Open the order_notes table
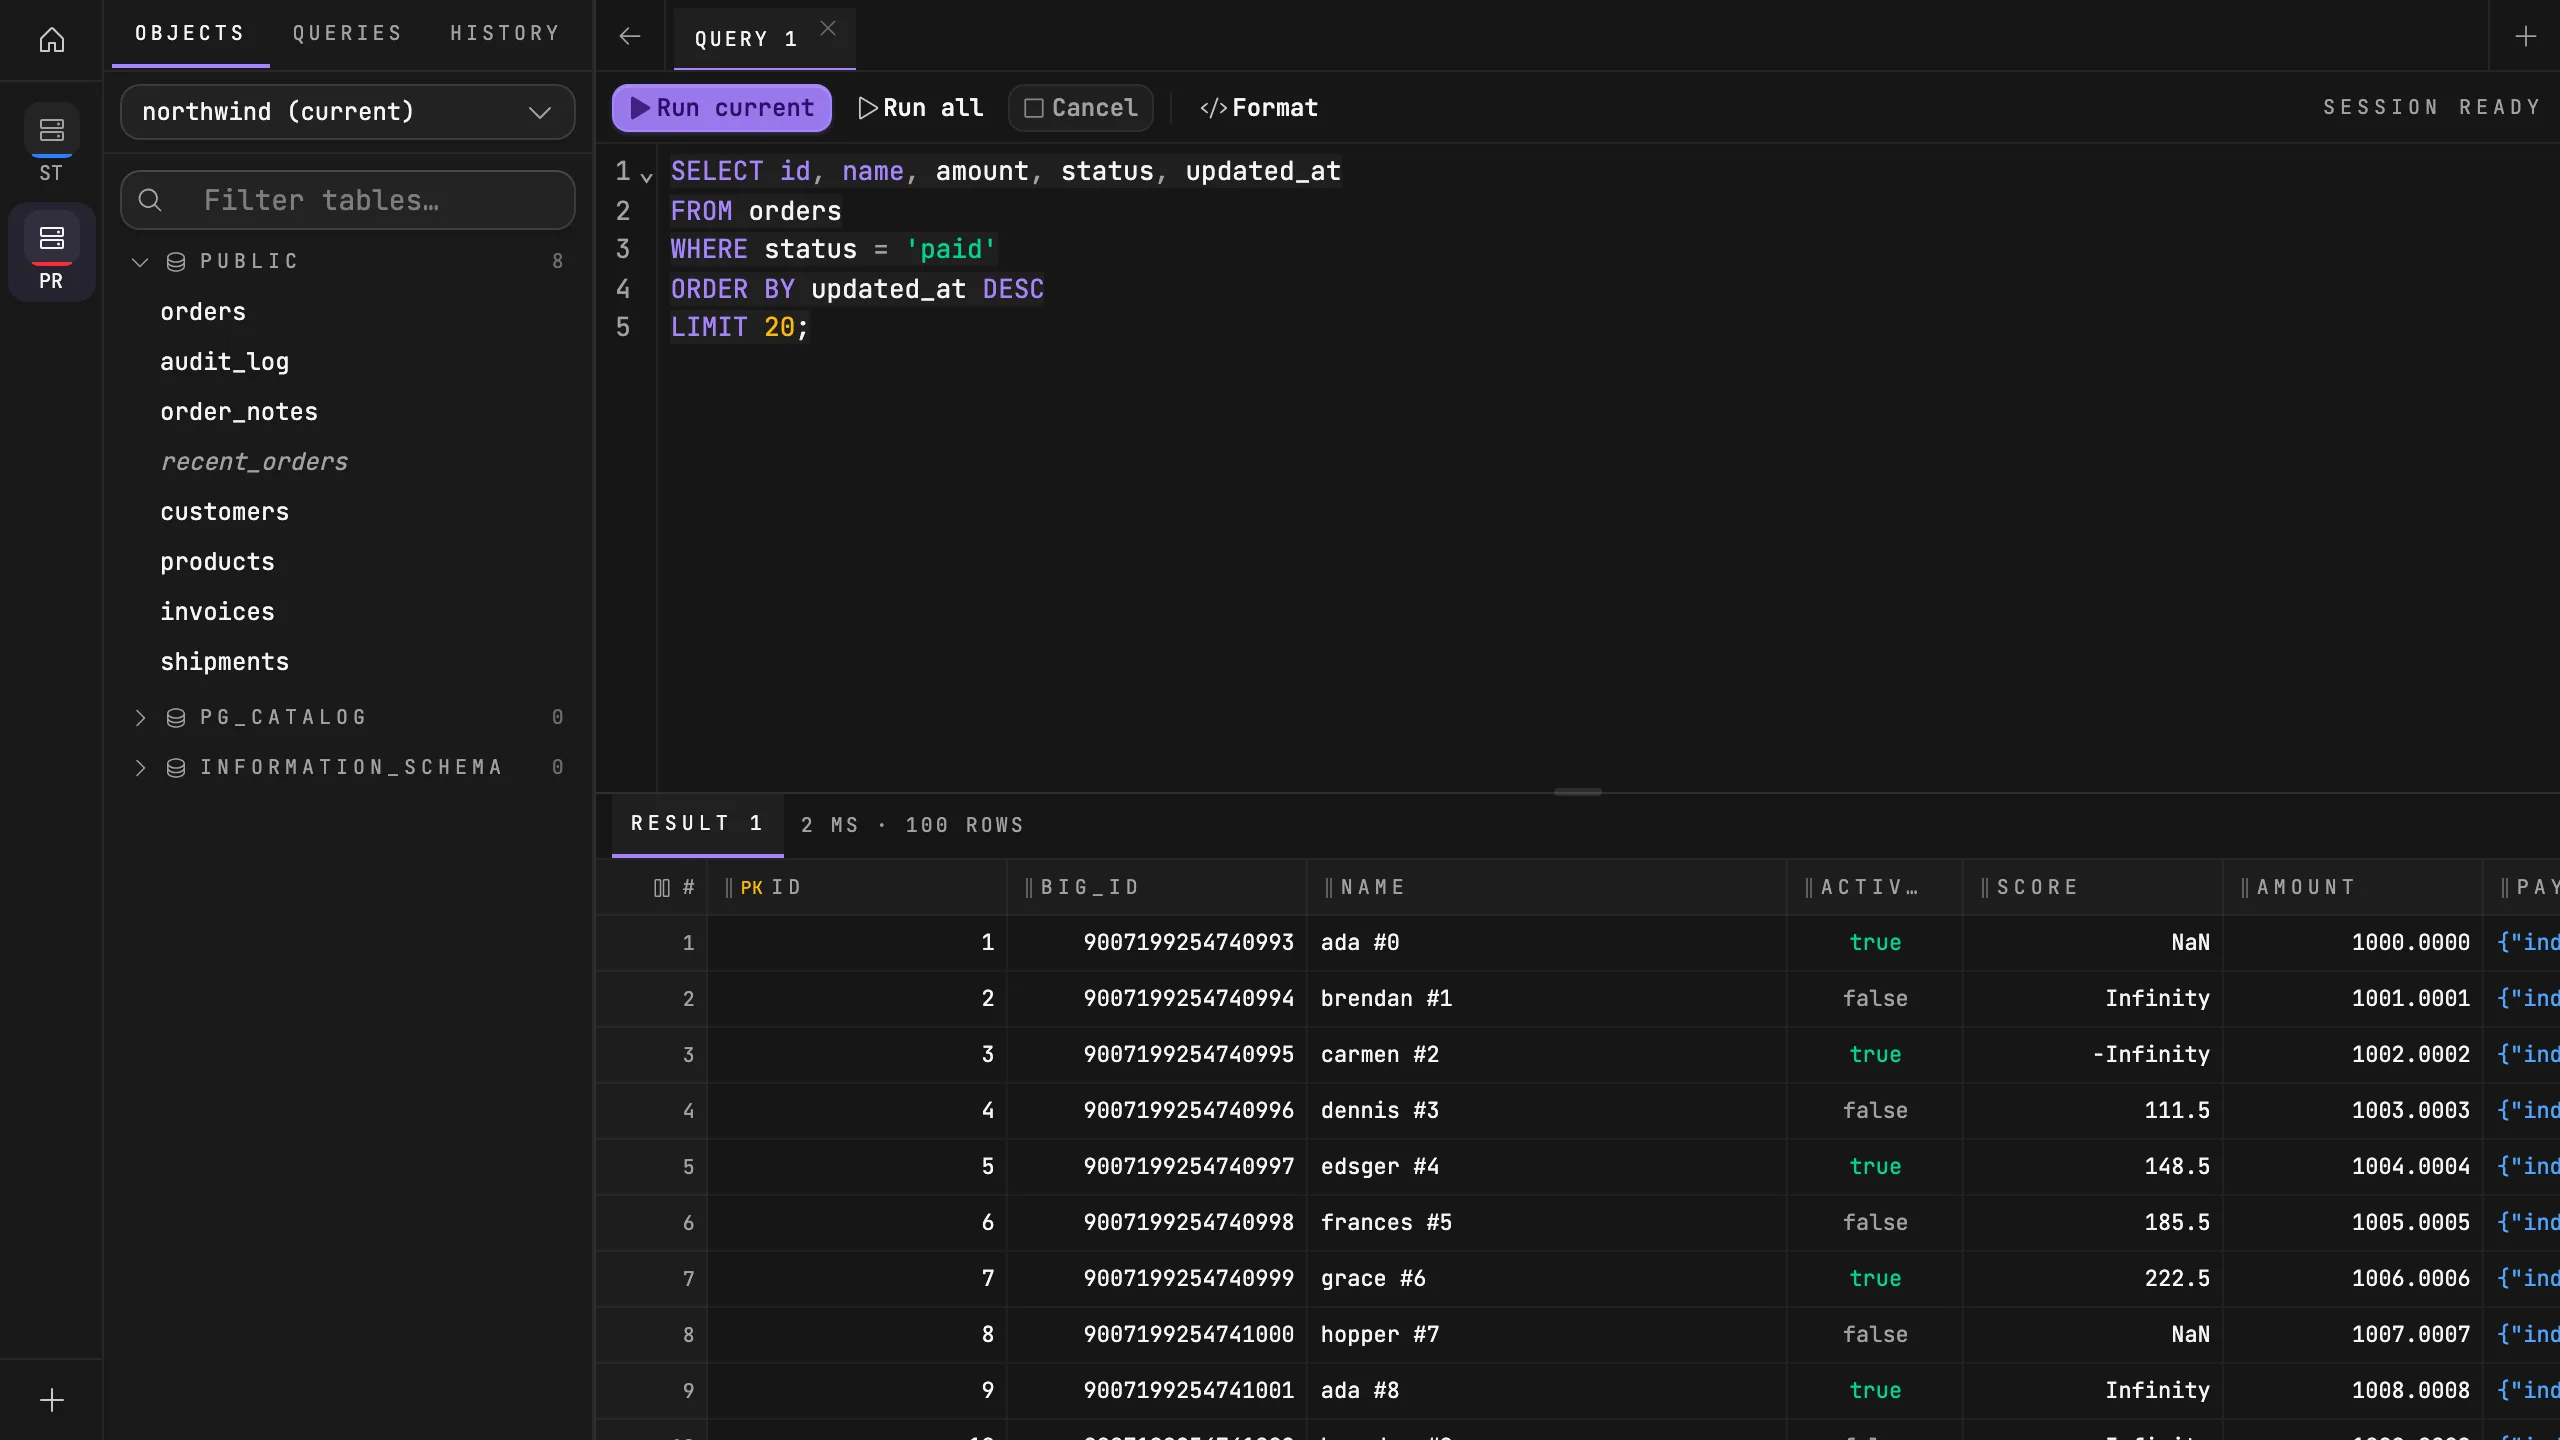The image size is (2560, 1440). [x=239, y=412]
